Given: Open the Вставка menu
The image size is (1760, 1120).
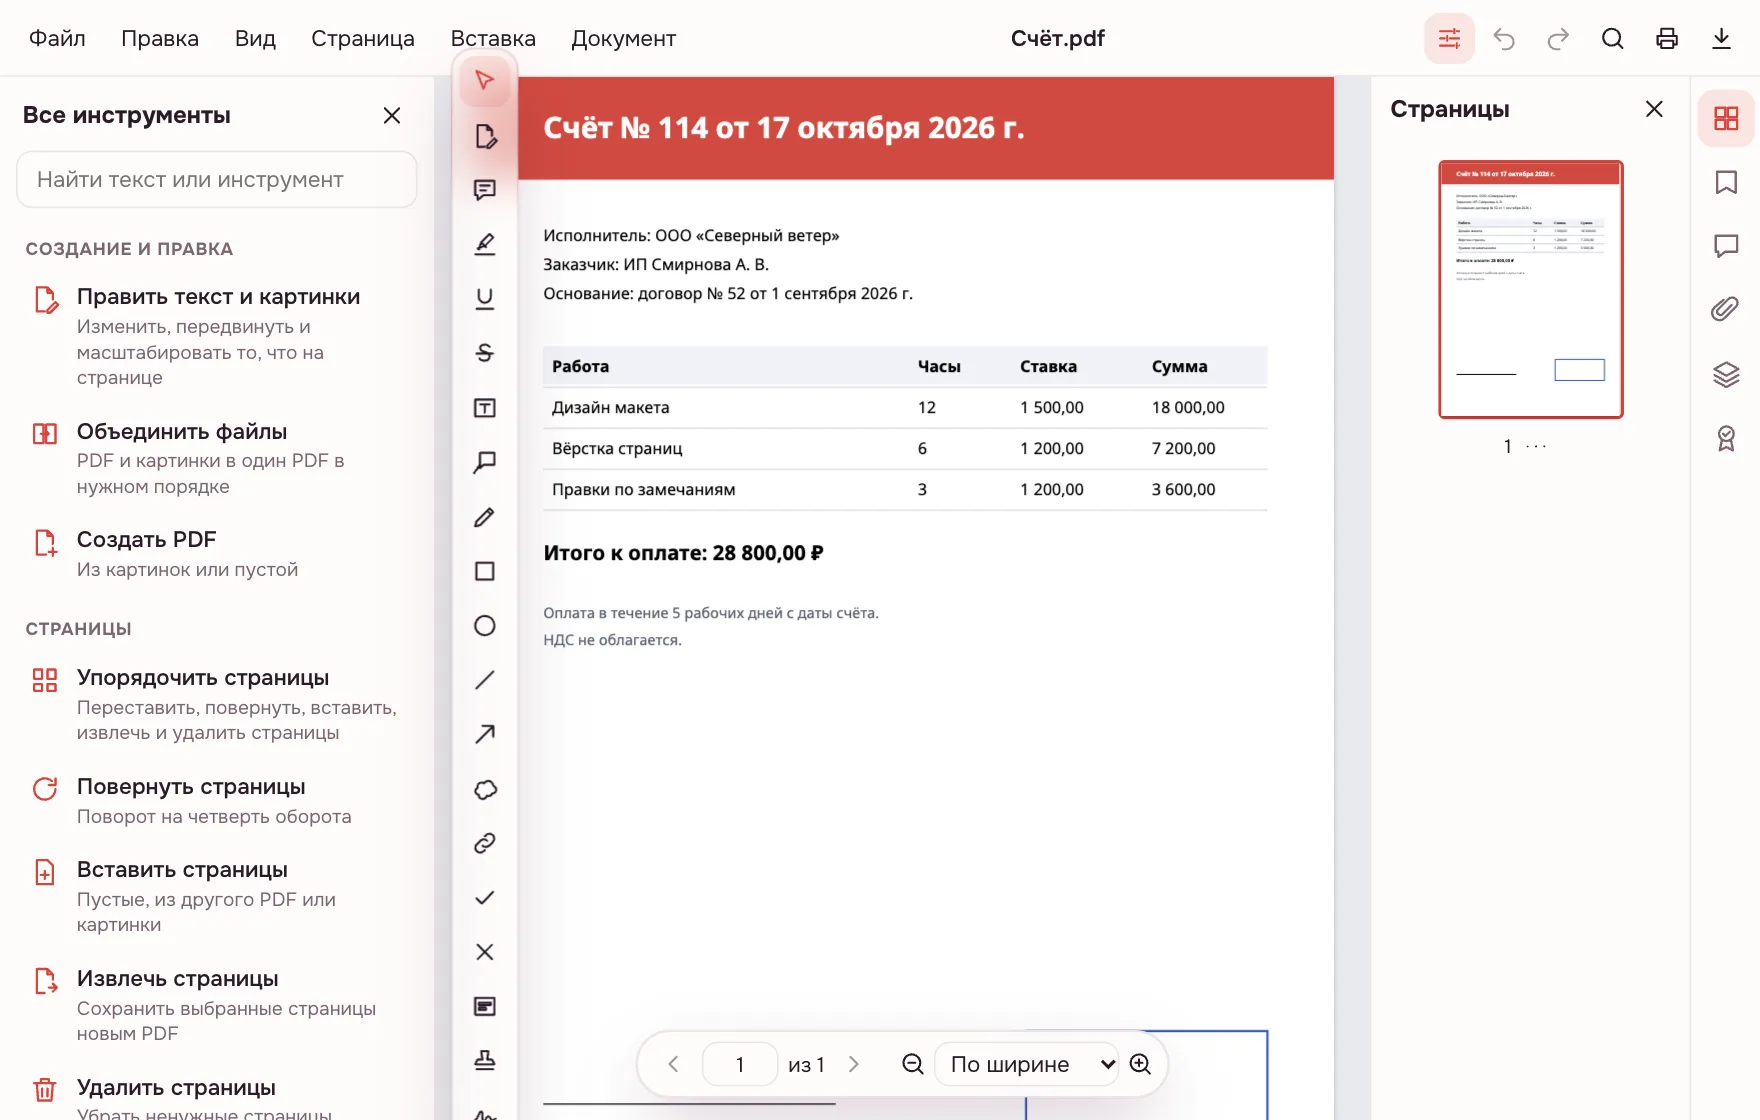Looking at the screenshot, I should [493, 38].
